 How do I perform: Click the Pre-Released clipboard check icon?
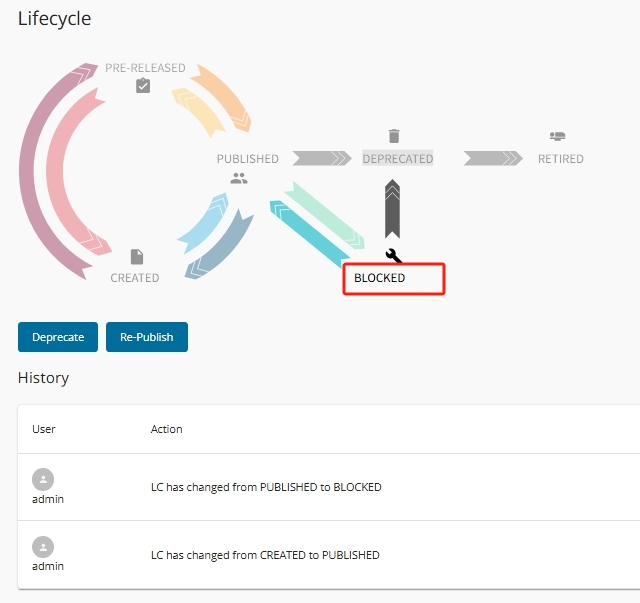tap(143, 86)
